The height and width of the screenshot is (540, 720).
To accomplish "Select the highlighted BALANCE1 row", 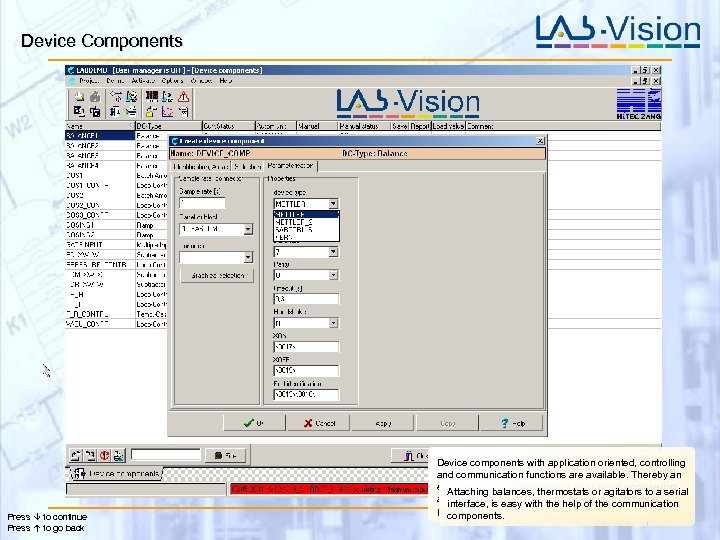I will [x=100, y=135].
